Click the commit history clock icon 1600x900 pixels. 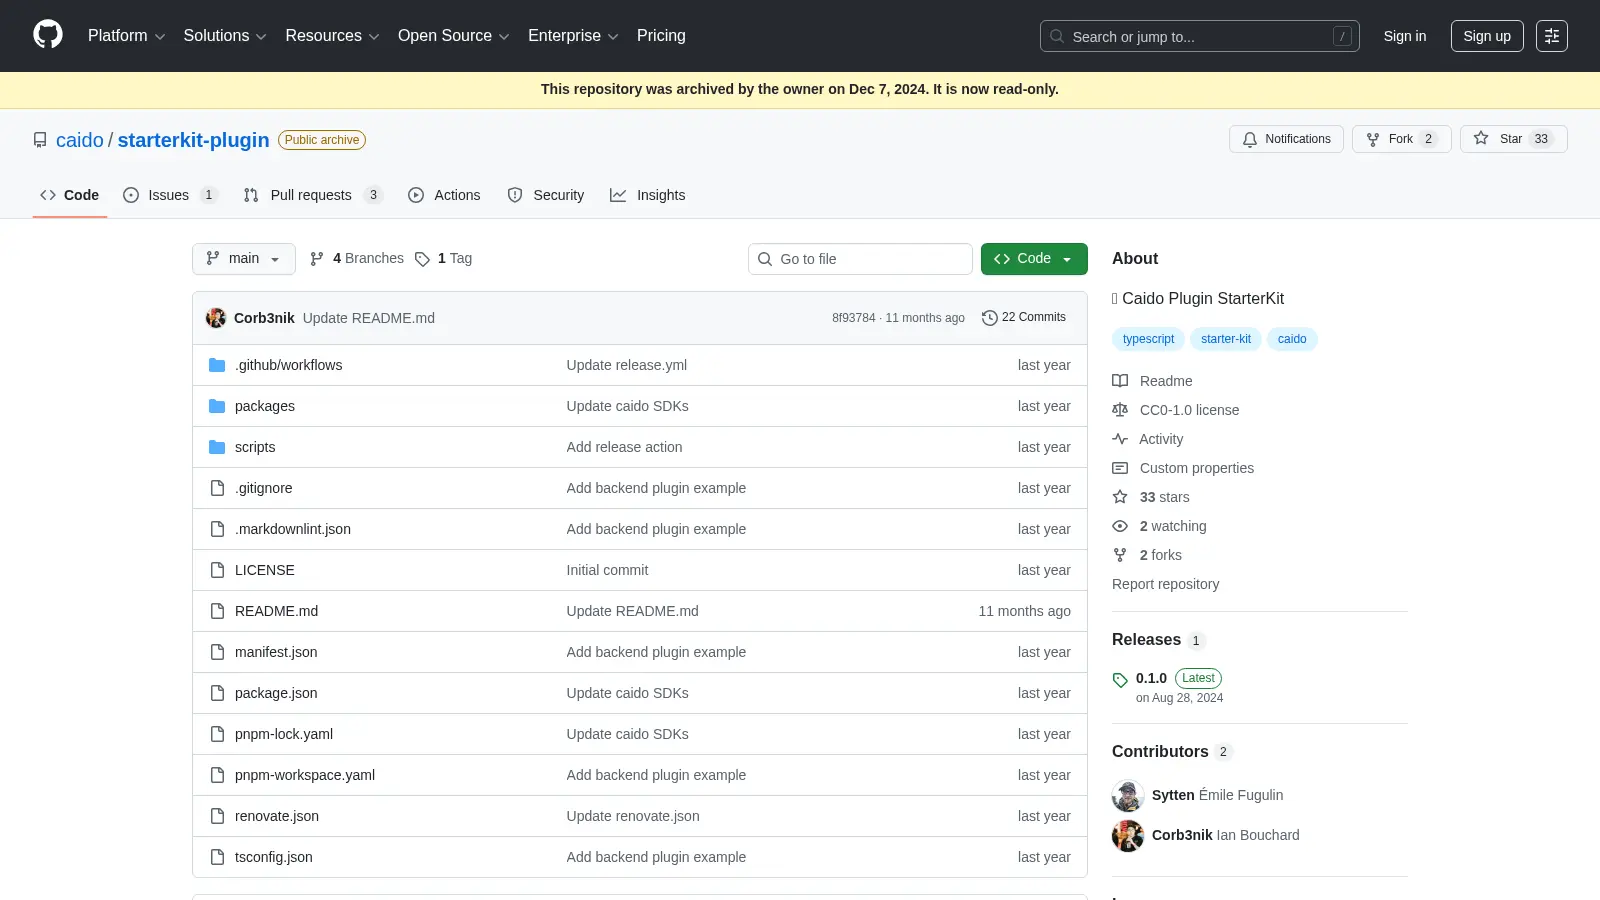(990, 317)
